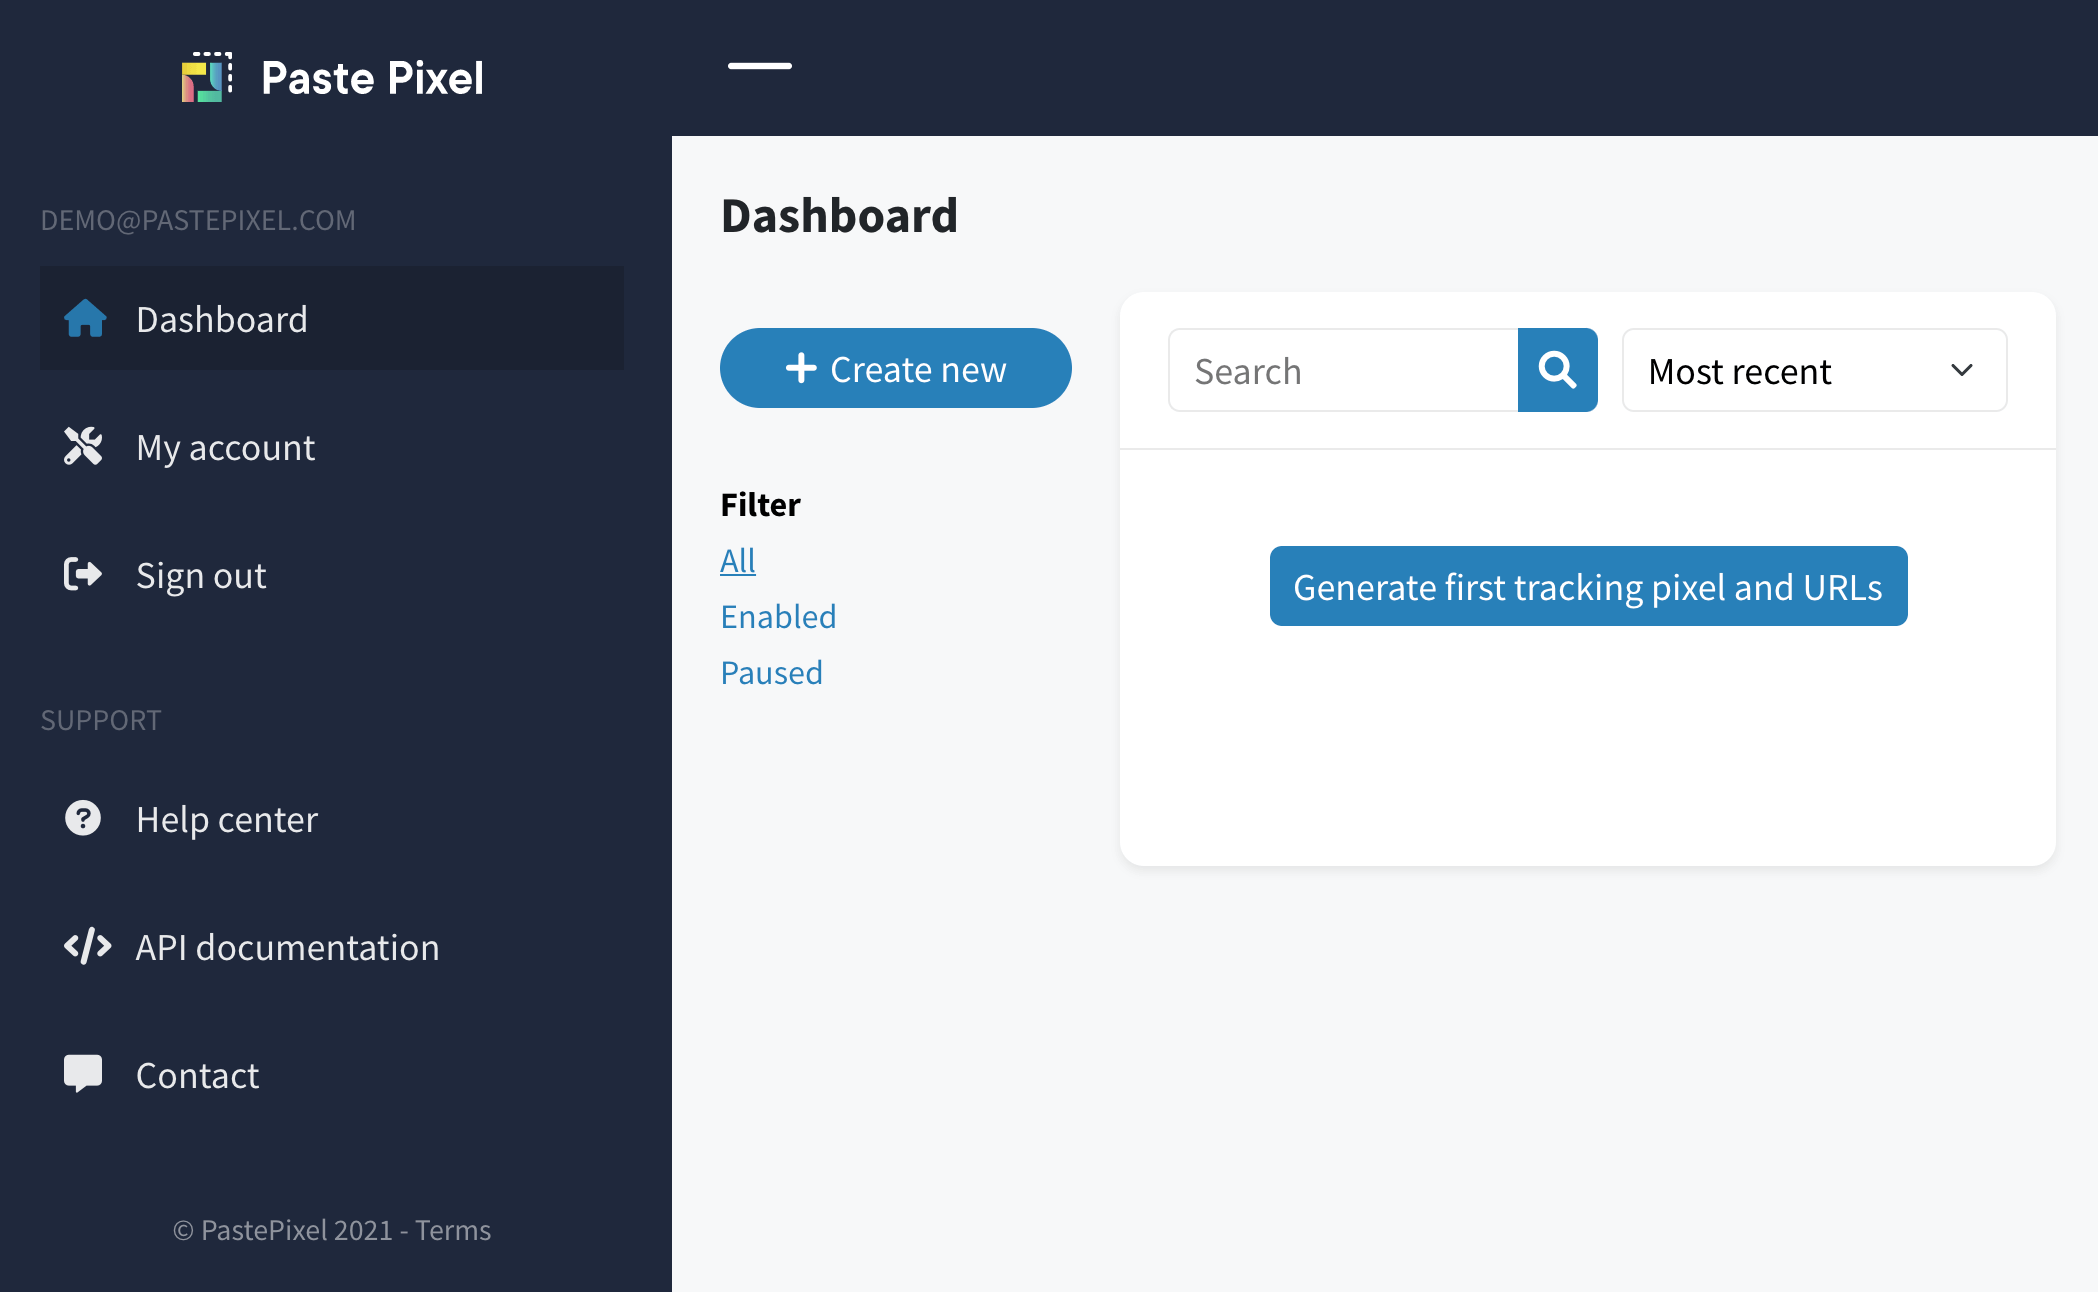
Task: Click the search input field
Action: tap(1343, 370)
